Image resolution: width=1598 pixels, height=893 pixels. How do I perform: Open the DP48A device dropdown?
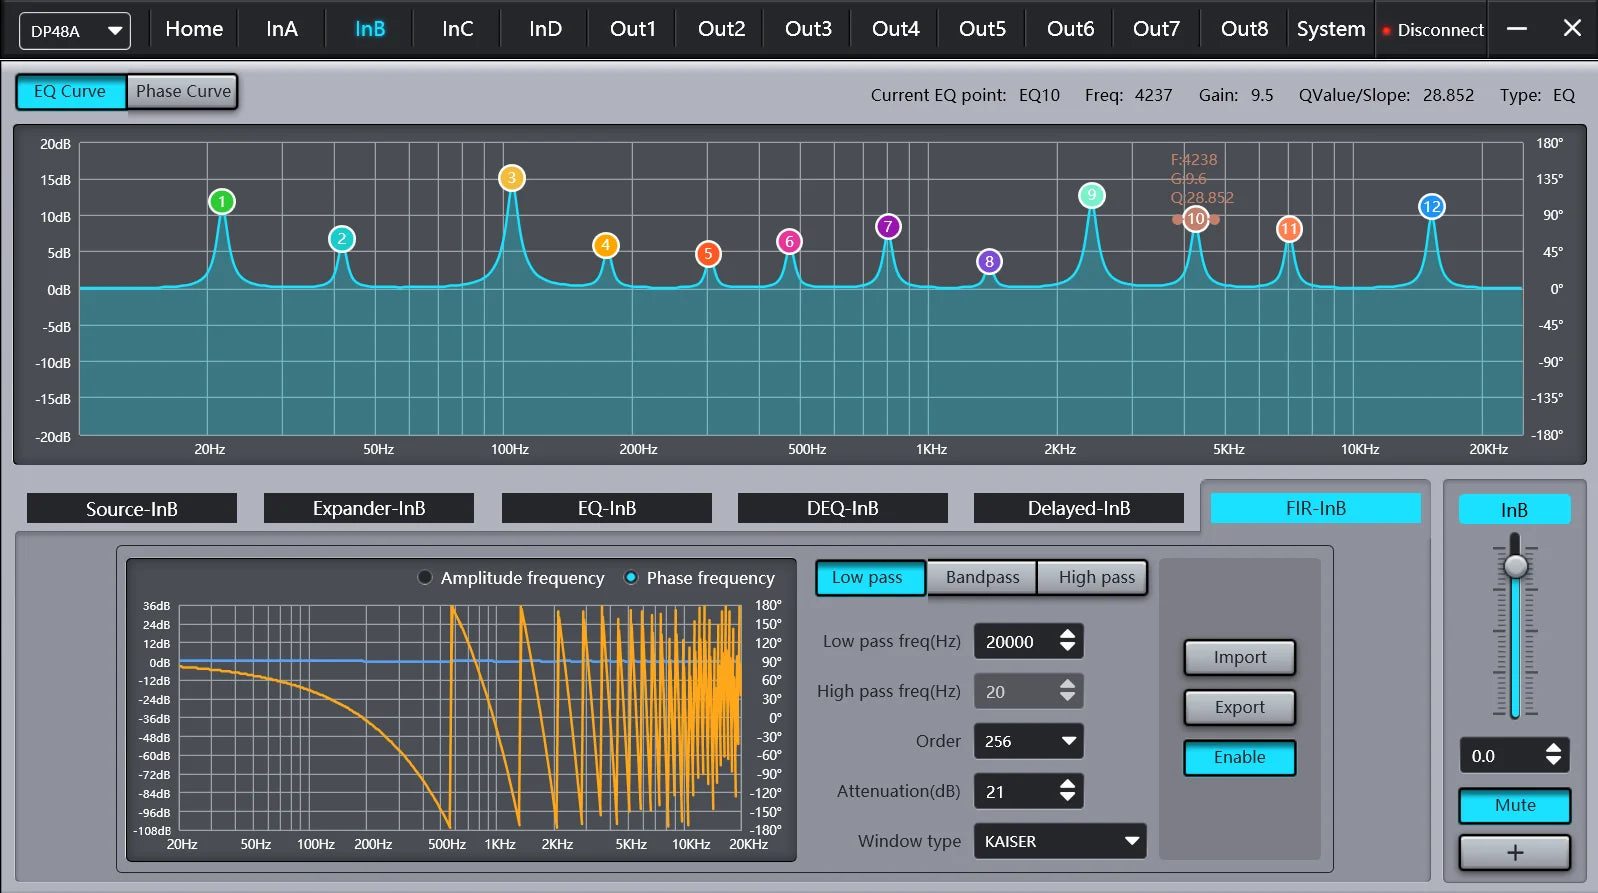(x=75, y=31)
